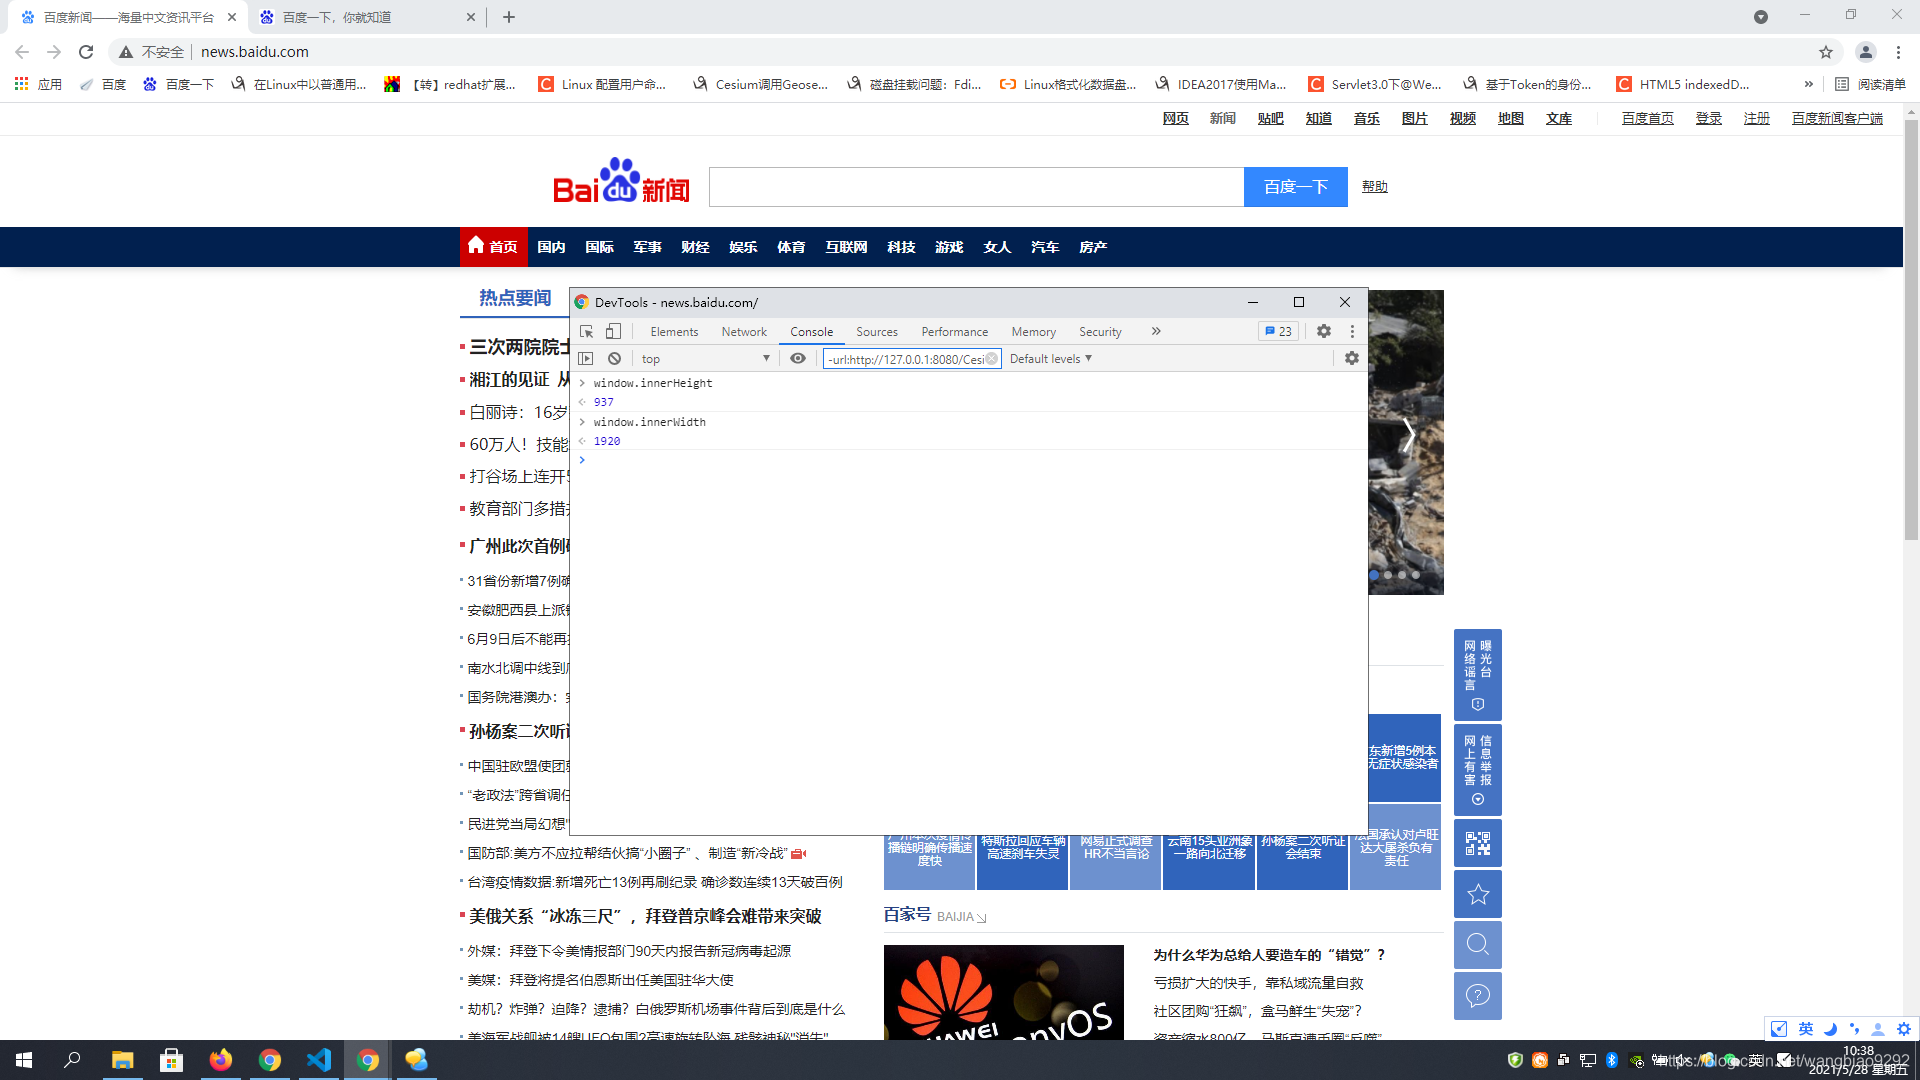
Task: Show the QR code sidebar icon
Action: 1477,843
